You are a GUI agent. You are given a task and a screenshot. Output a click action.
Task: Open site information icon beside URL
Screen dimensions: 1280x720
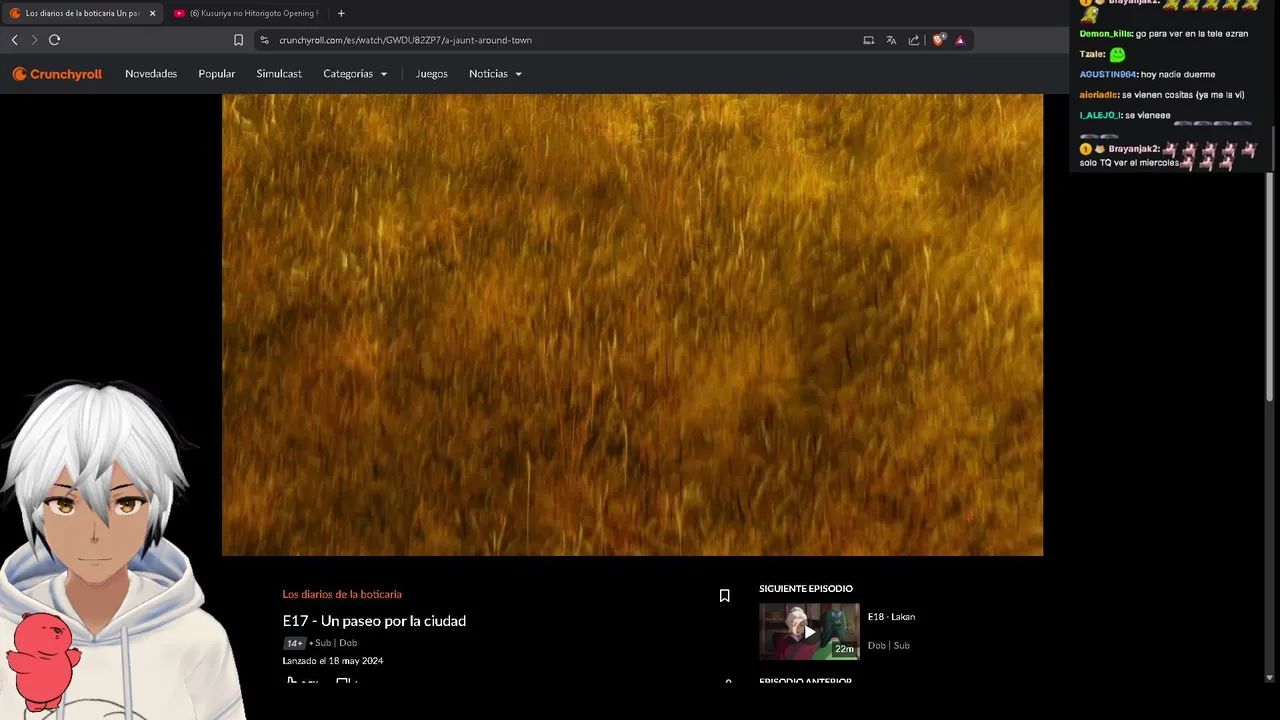pyautogui.click(x=264, y=40)
